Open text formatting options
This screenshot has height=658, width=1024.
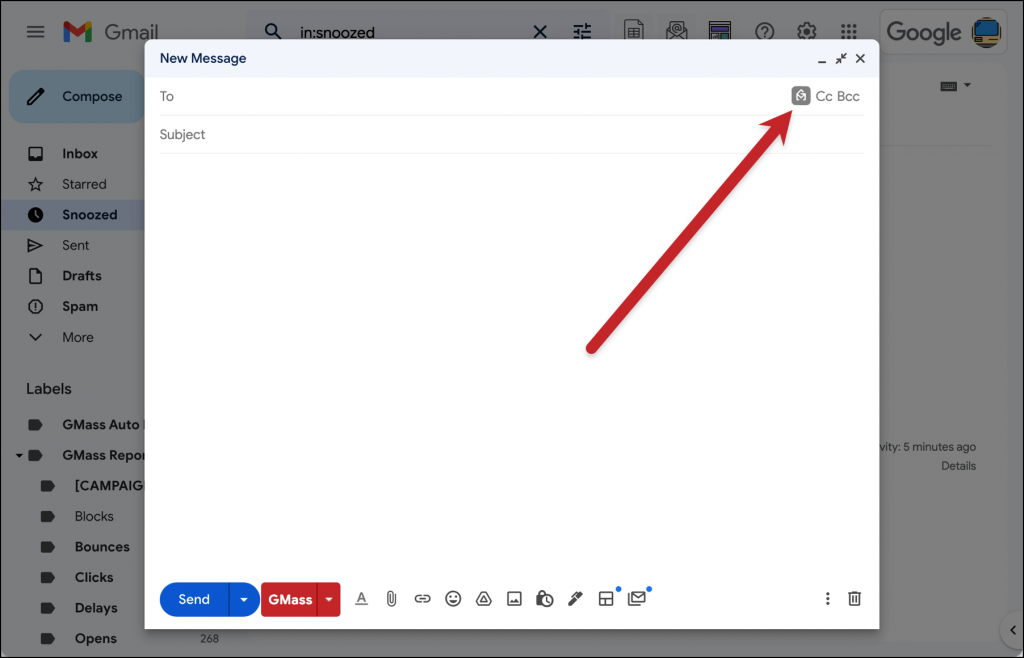(362, 598)
